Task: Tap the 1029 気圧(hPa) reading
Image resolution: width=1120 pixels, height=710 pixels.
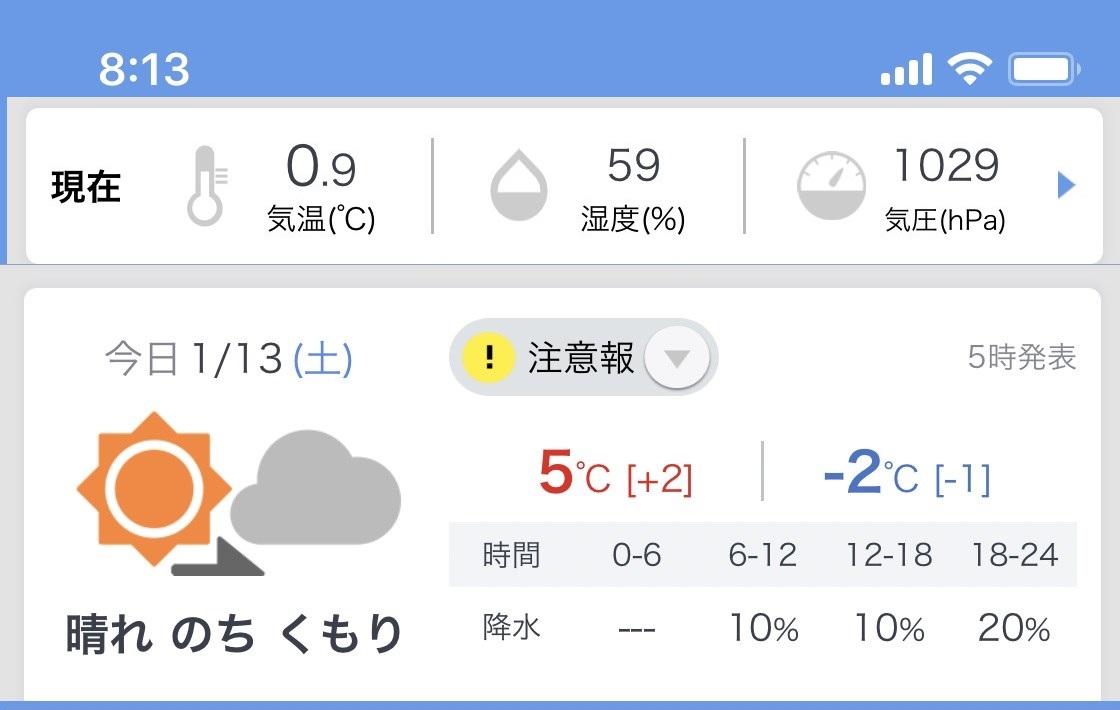Action: click(x=946, y=189)
